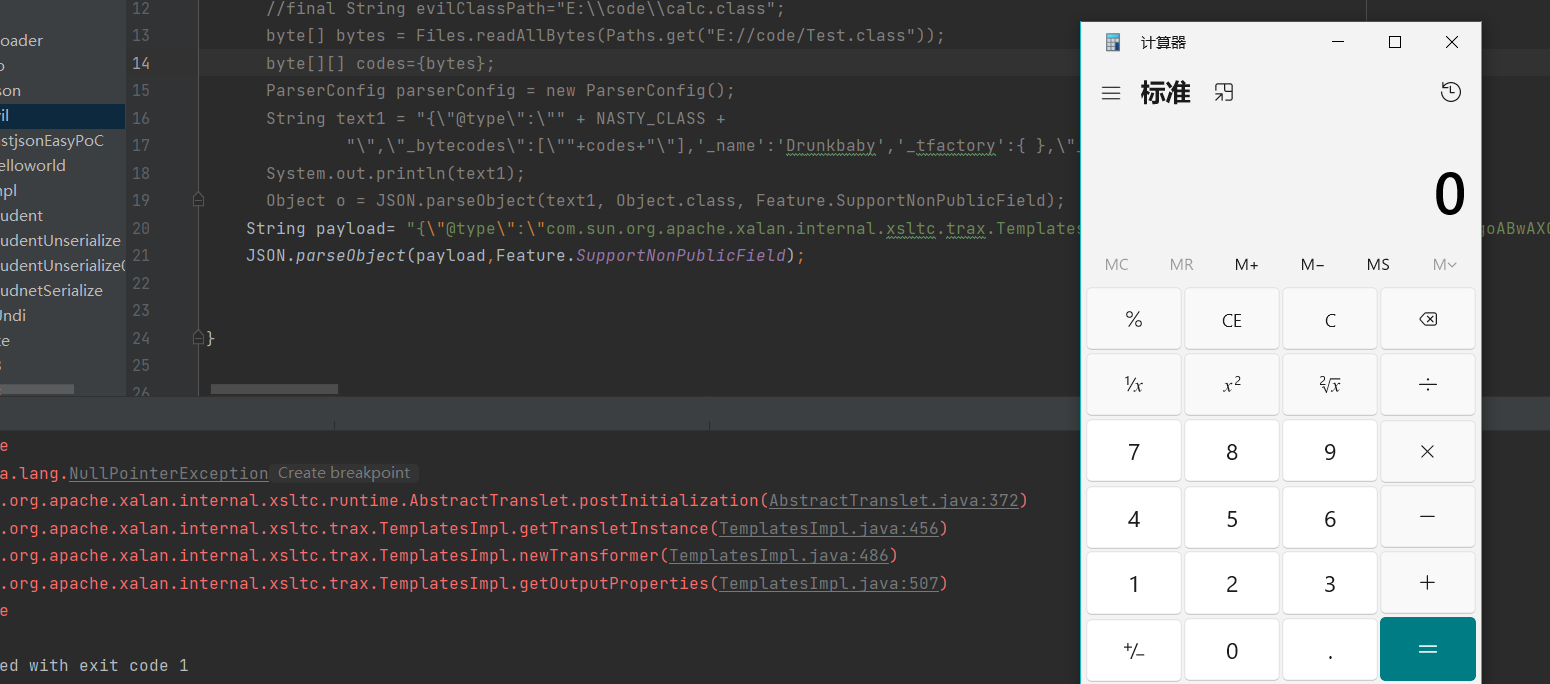This screenshot has height=684, width=1550.
Task: Click the project panel horizontal scrollbar
Action: coord(37,389)
